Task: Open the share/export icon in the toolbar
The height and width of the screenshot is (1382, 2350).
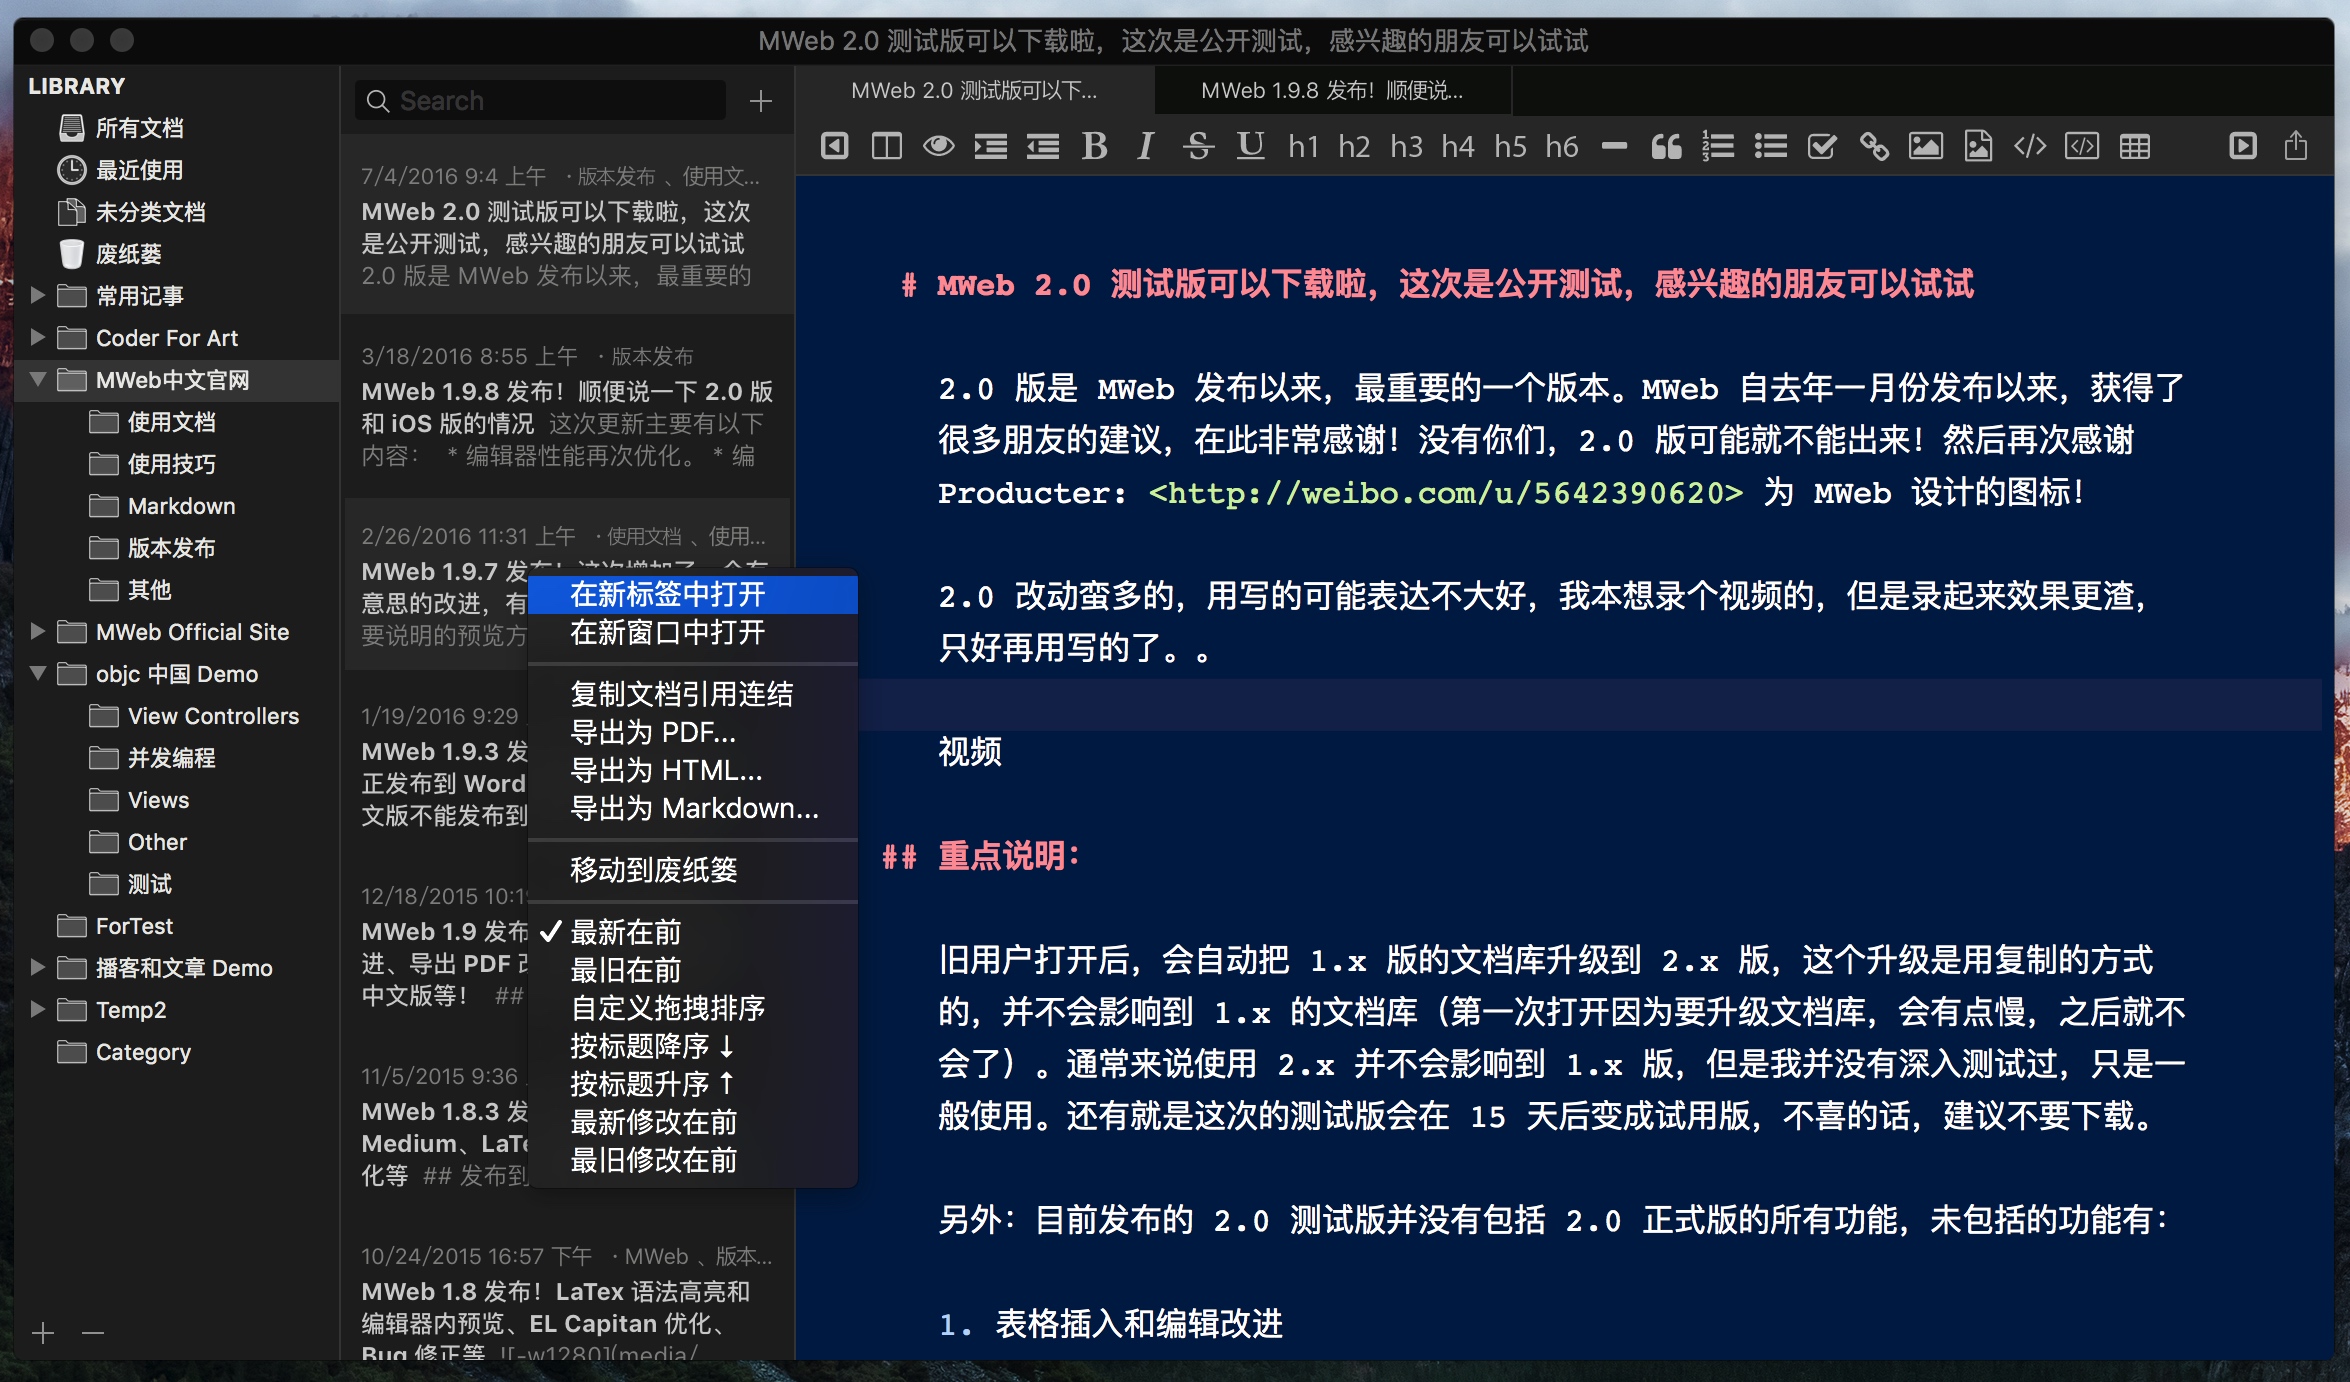Action: (2296, 147)
